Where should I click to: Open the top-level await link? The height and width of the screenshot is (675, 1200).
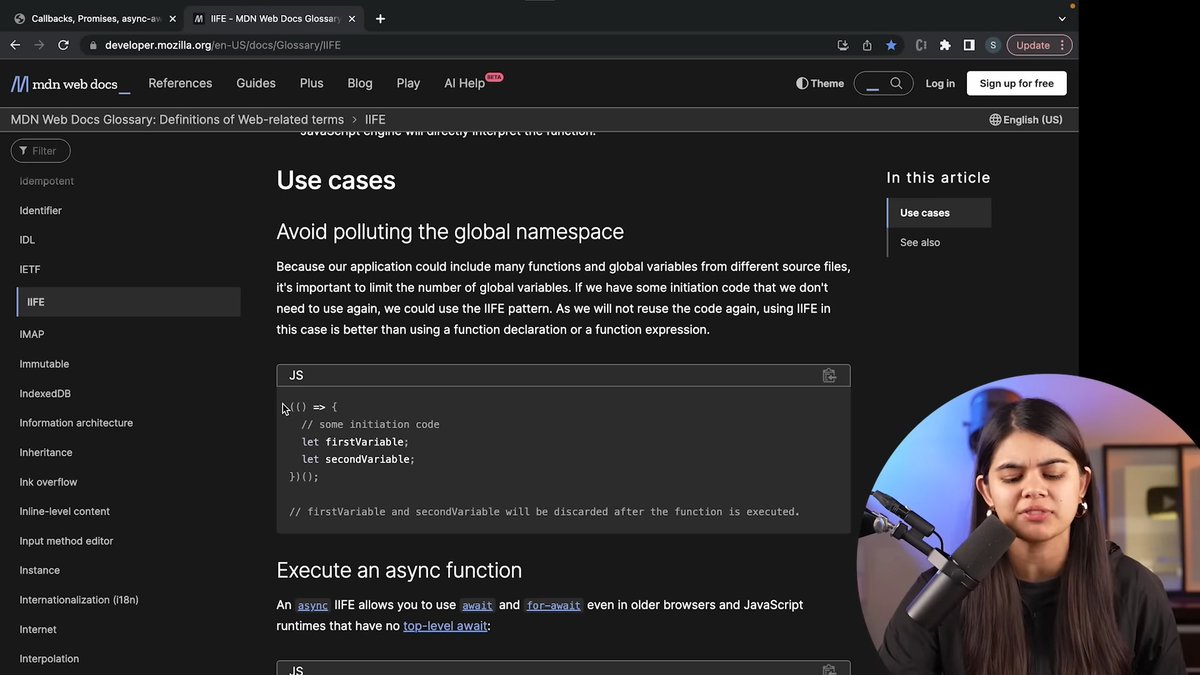coord(445,626)
